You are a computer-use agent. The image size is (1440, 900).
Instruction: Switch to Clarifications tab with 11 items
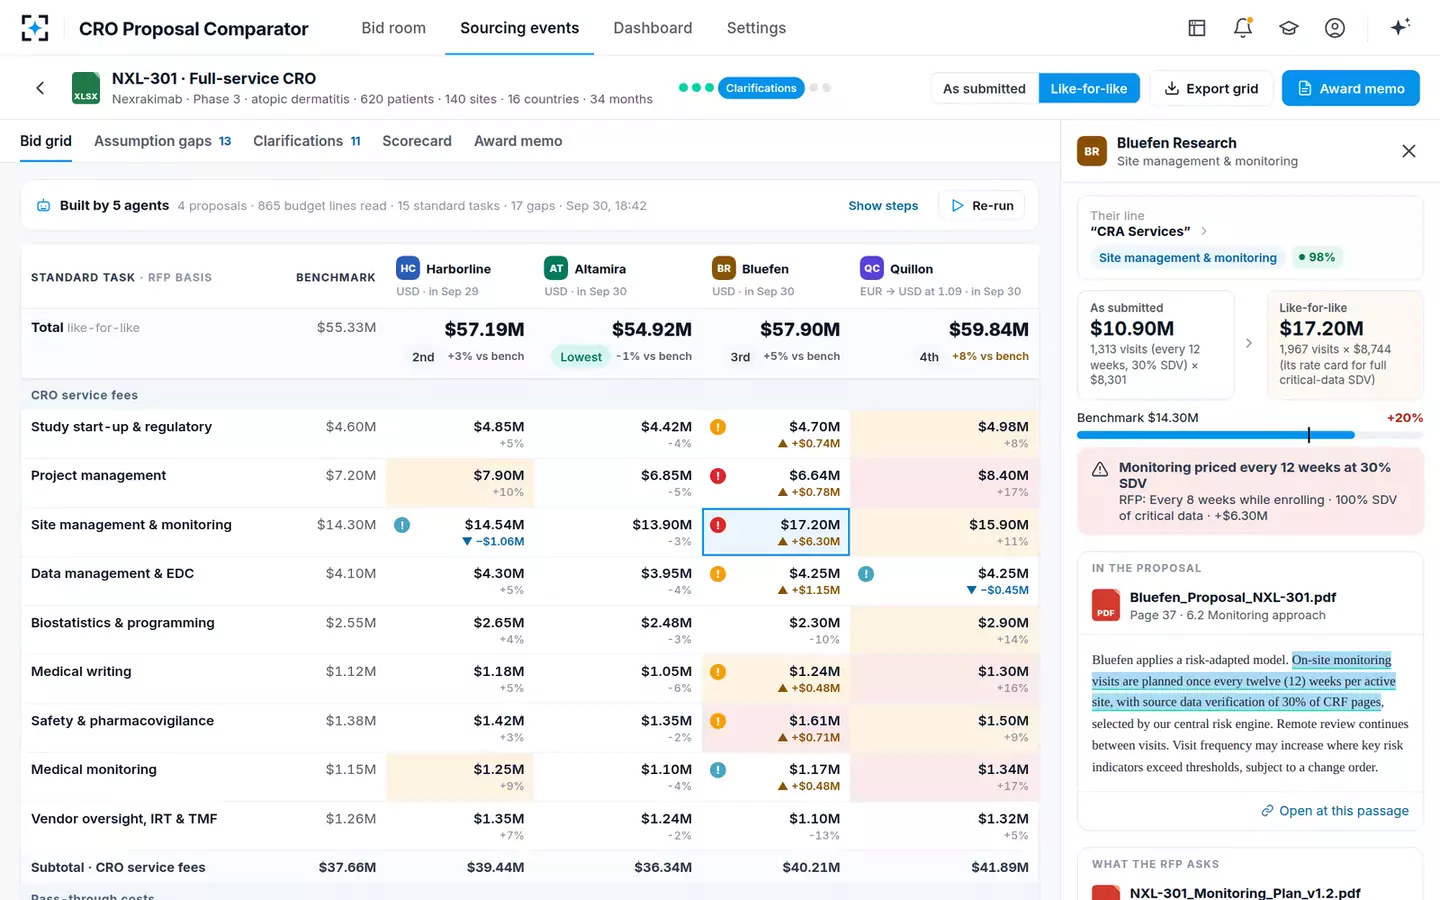point(306,141)
